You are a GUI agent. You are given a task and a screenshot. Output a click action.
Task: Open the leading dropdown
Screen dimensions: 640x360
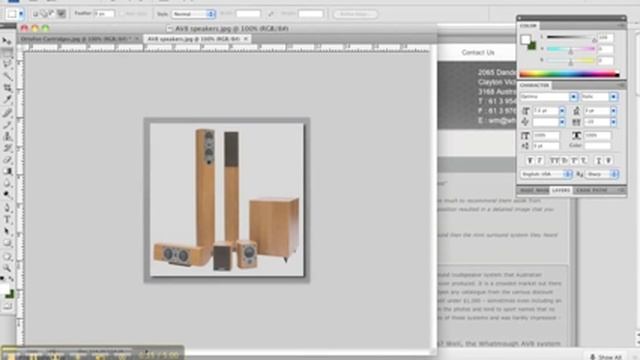613,111
